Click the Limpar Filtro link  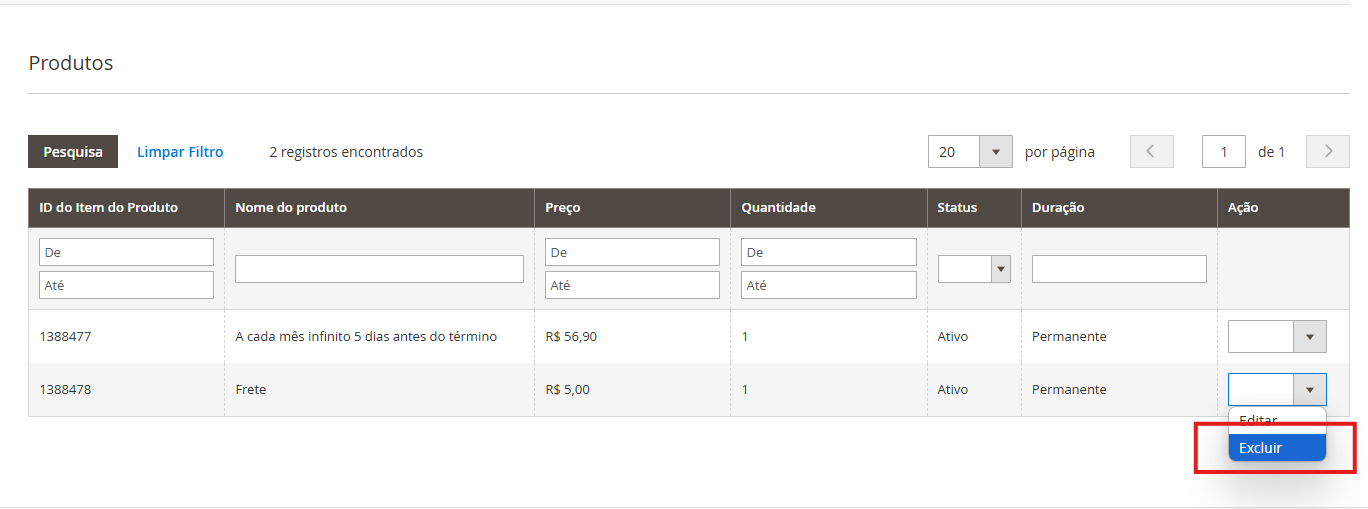180,152
